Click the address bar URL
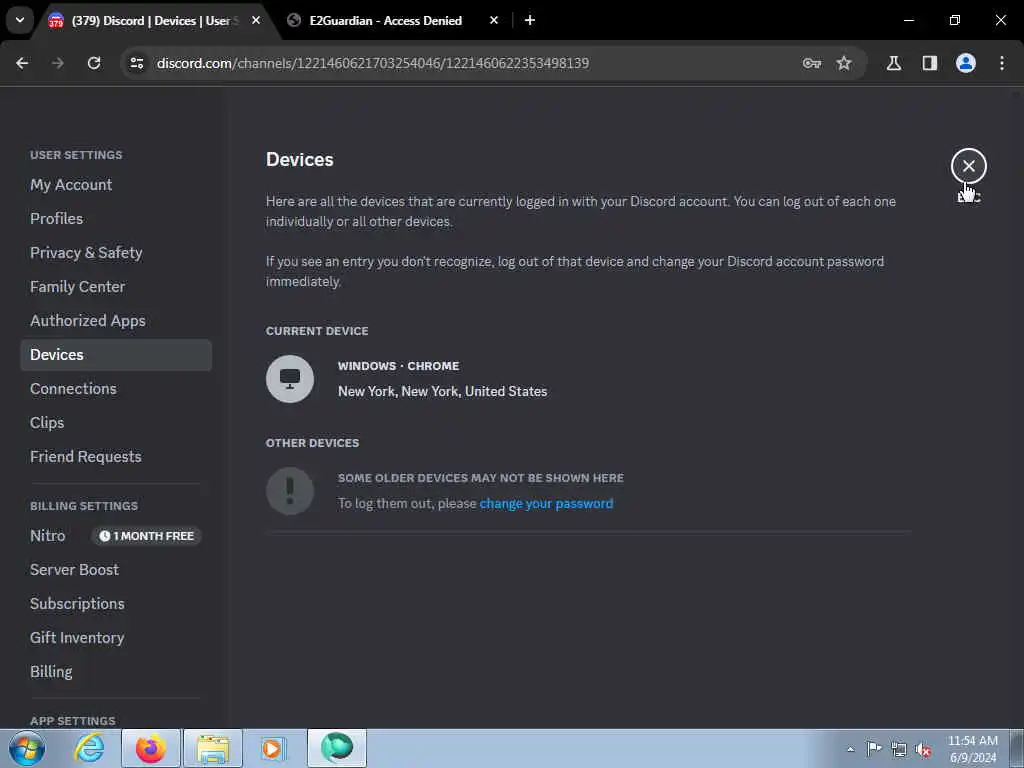The width and height of the screenshot is (1024, 768). (x=373, y=63)
